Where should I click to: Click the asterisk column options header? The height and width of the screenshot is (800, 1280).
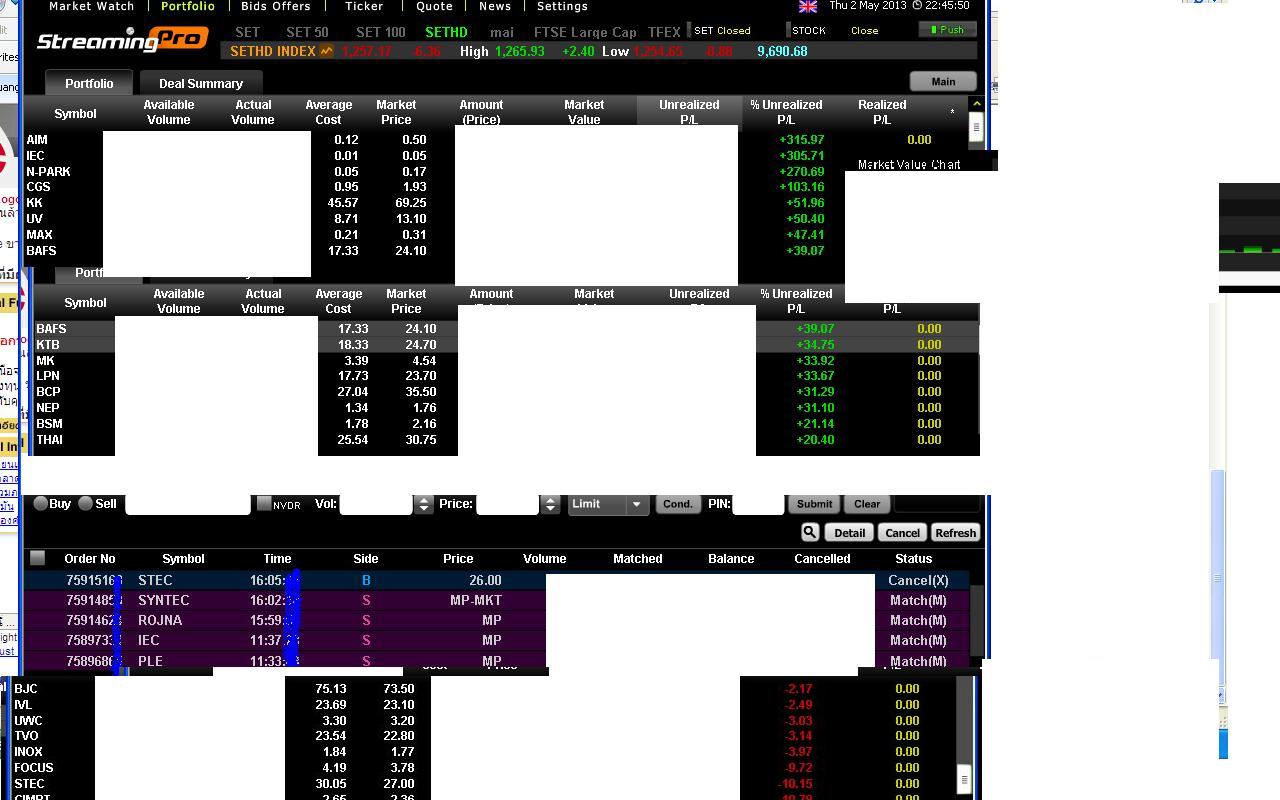coord(952,112)
